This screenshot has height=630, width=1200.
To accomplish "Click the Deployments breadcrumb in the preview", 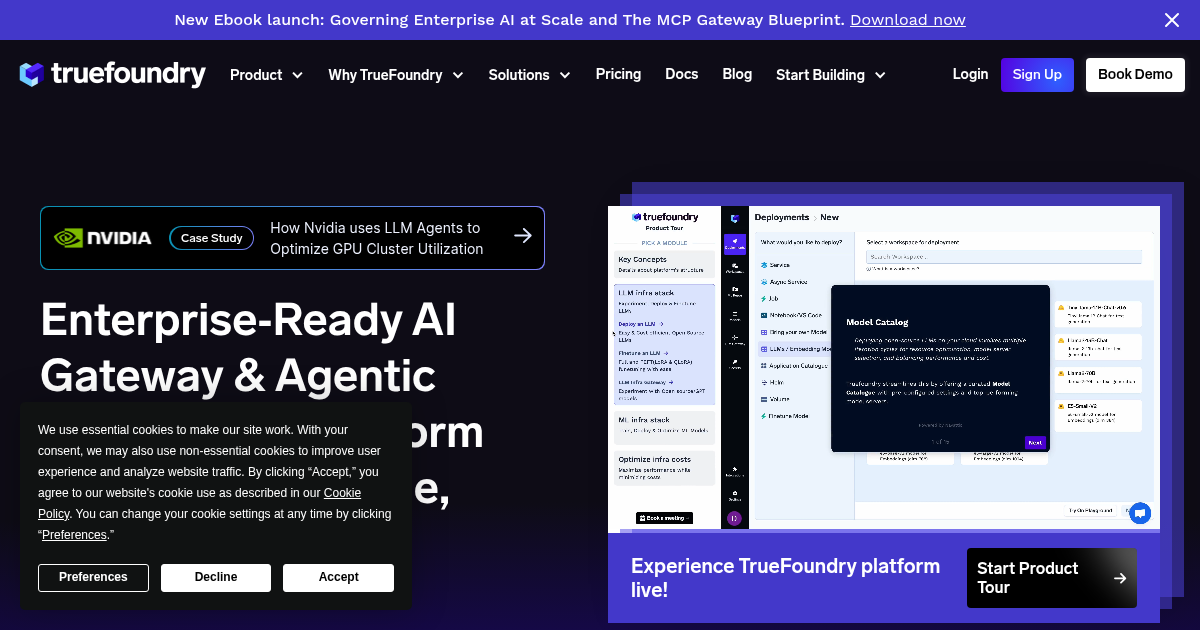I will click(x=782, y=217).
